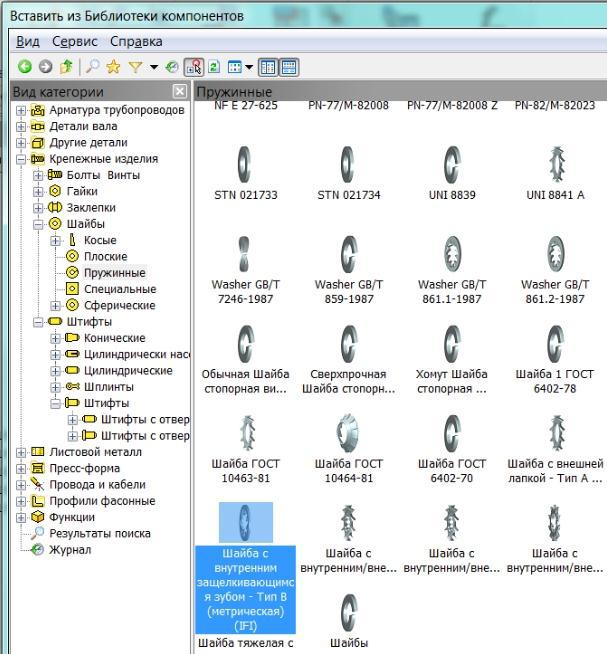607x654 pixels.
Task: Open the Сервис menu
Action: [75, 41]
